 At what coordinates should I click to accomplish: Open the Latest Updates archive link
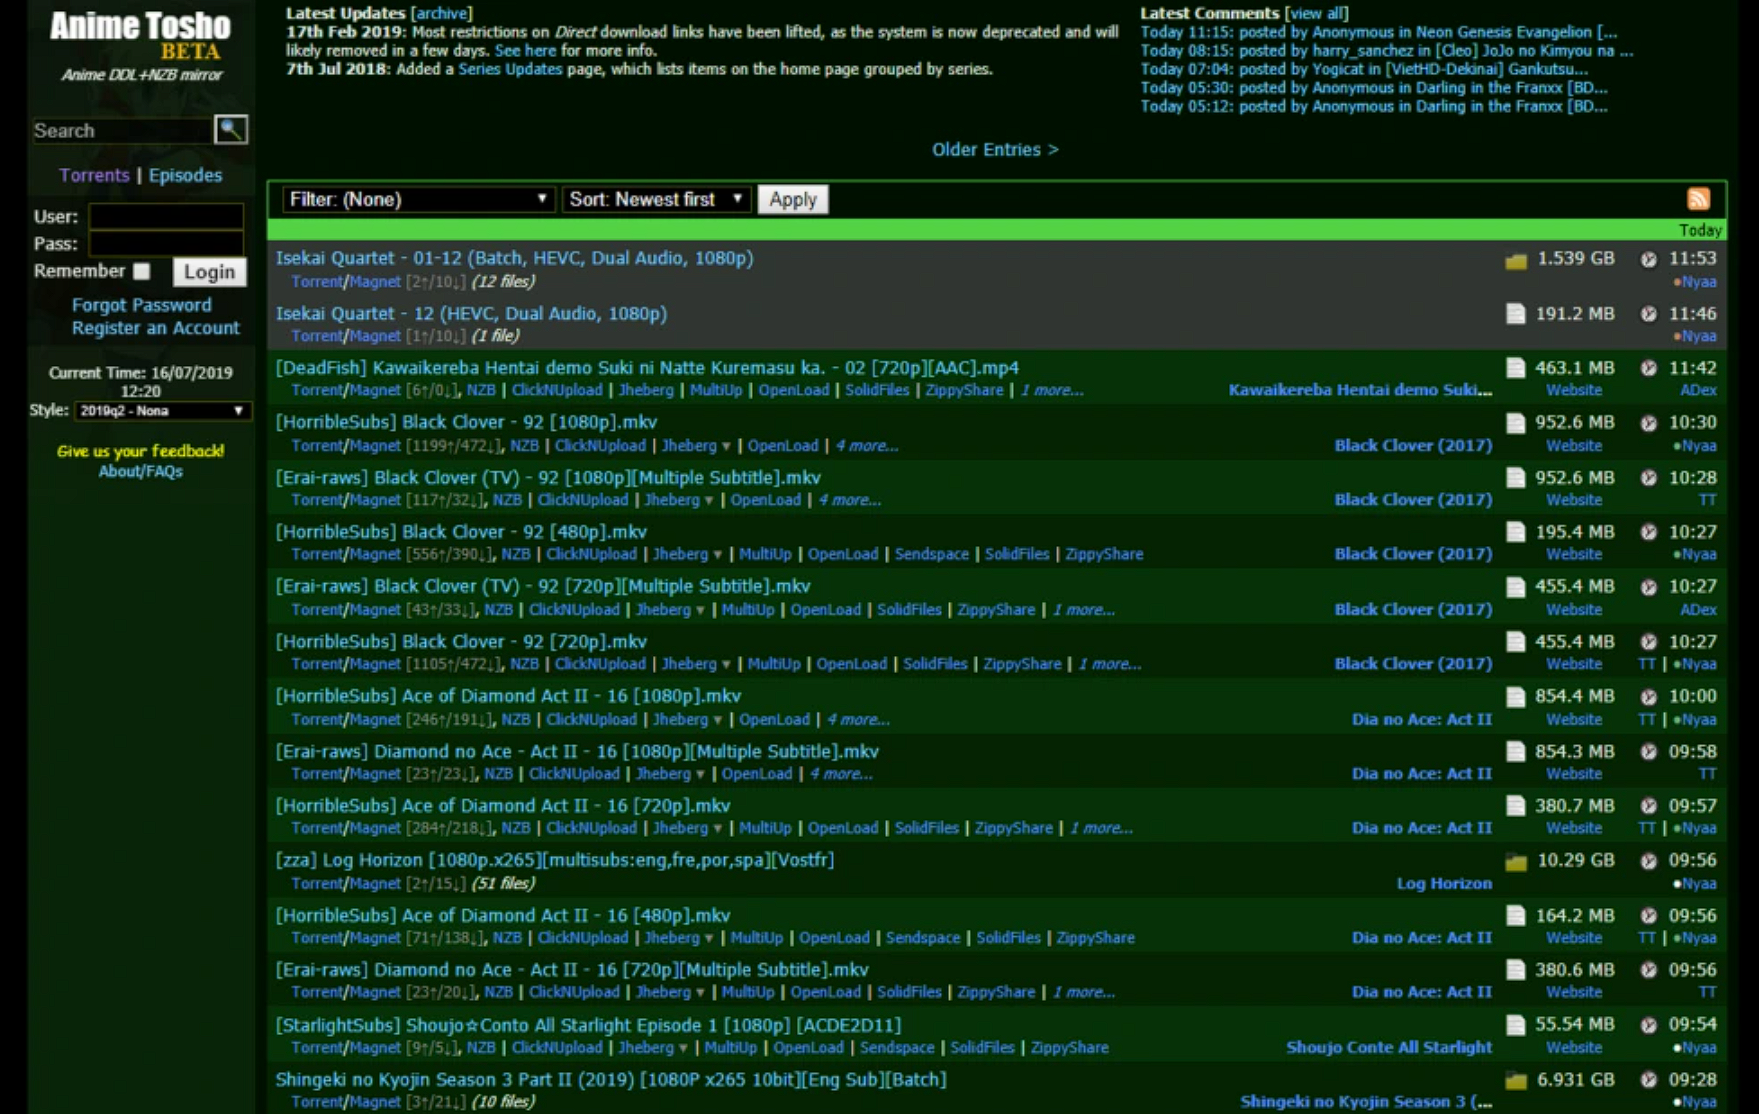(441, 13)
